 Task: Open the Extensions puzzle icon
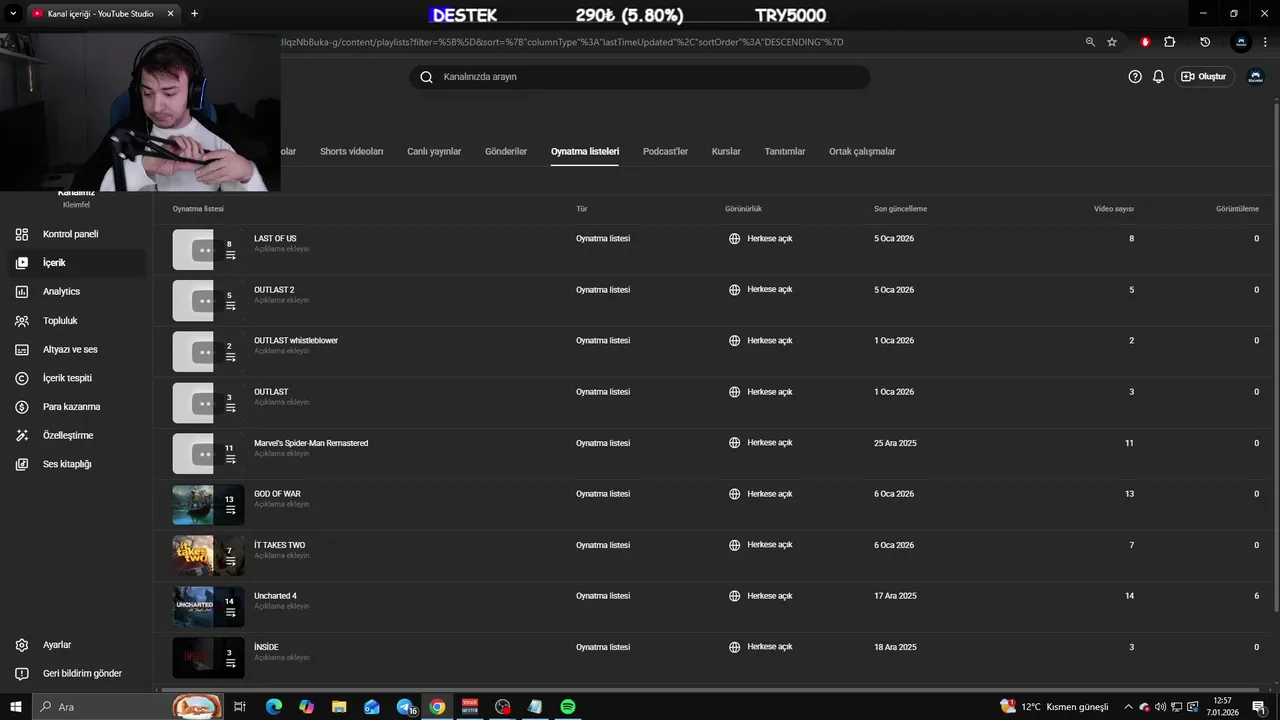pos(1169,42)
